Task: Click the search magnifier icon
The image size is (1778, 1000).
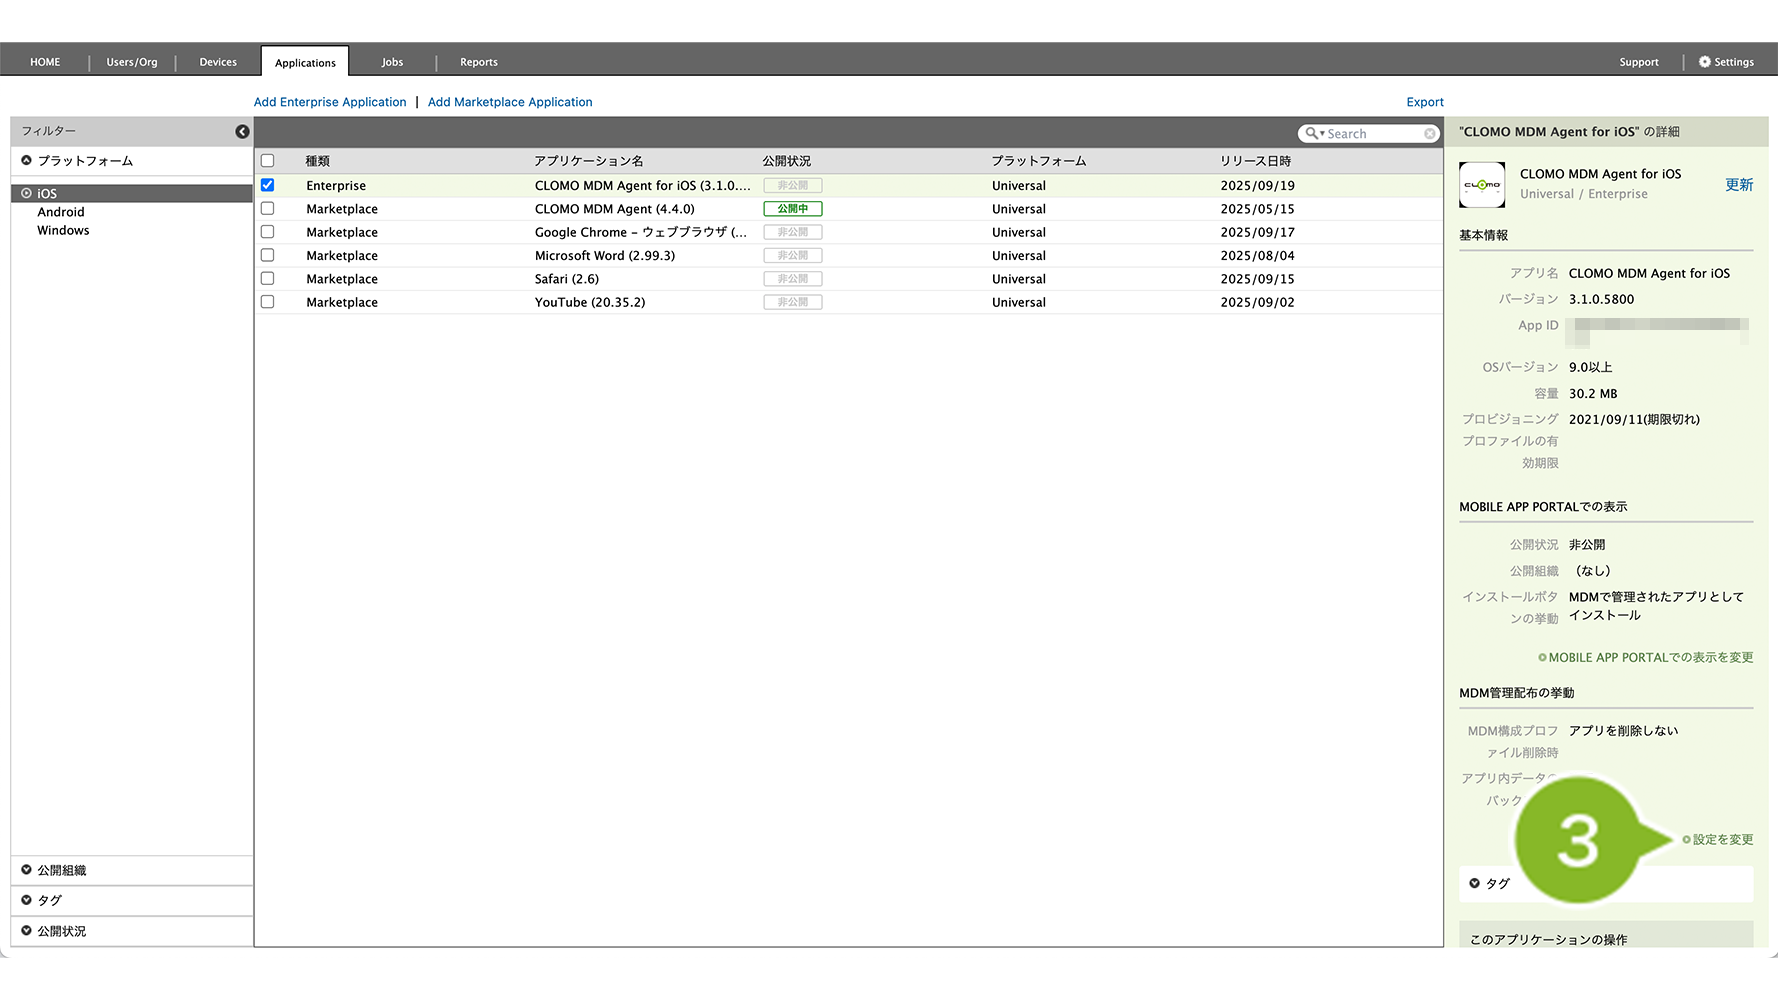Action: pos(1311,134)
